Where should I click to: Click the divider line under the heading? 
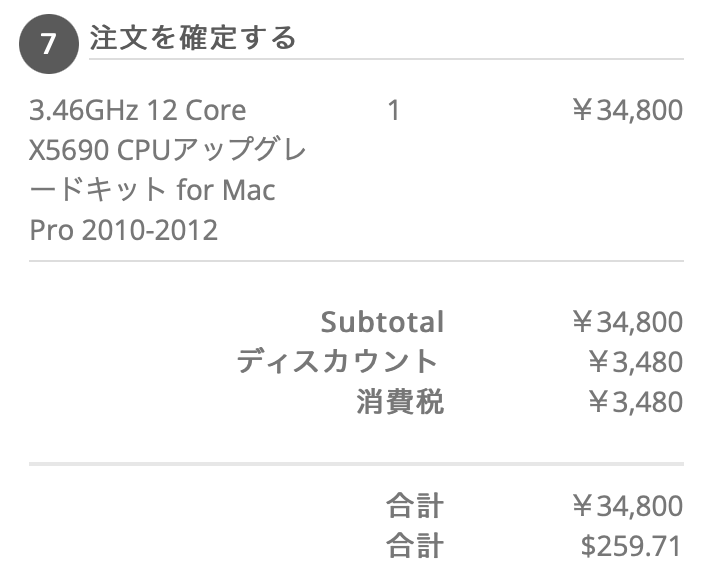[x=386, y=59]
